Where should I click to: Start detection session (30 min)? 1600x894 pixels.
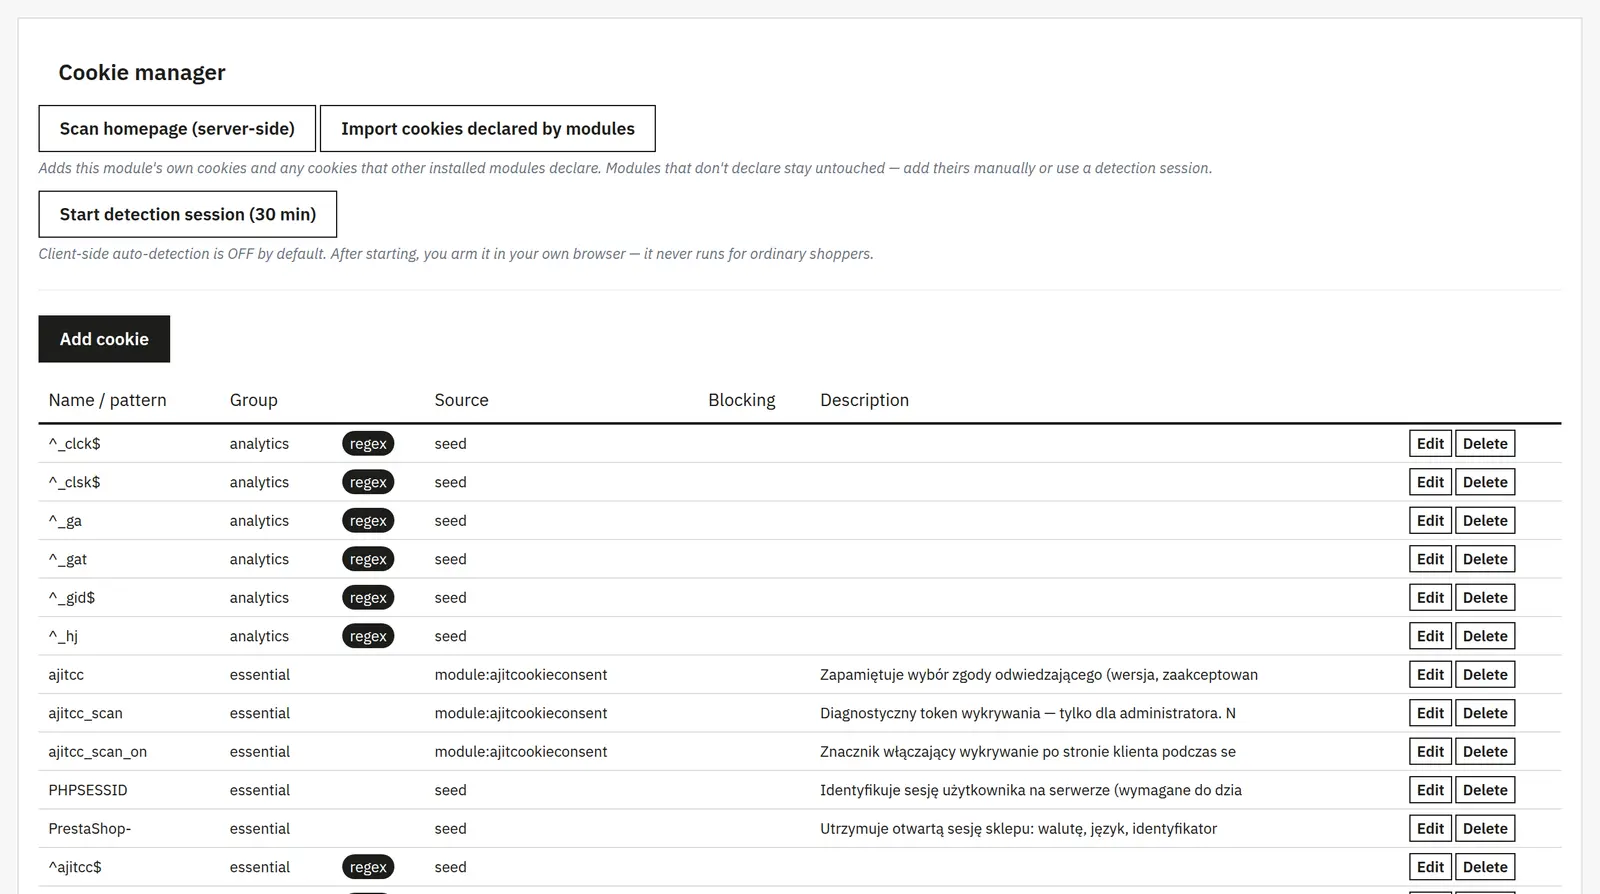(188, 214)
